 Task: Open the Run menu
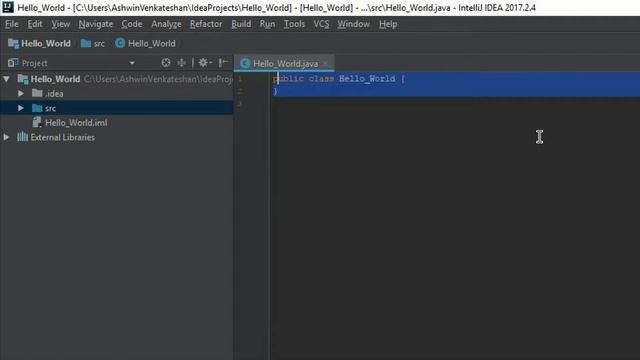(267, 24)
